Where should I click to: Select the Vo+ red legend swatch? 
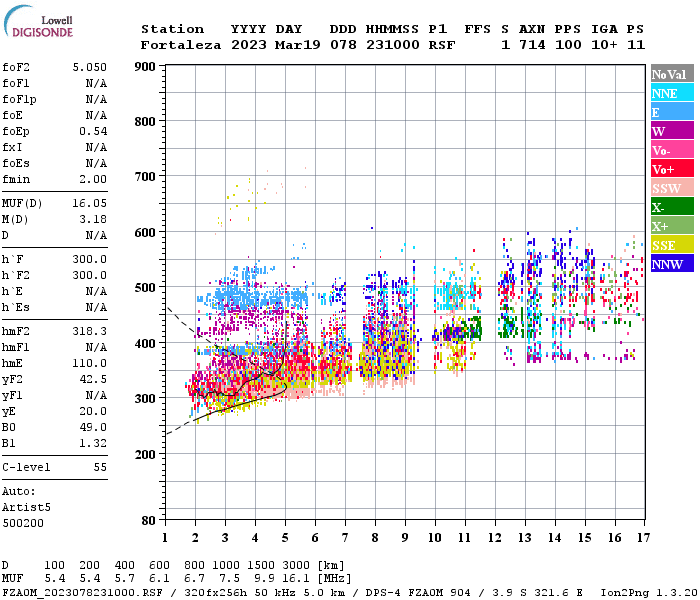point(672,169)
